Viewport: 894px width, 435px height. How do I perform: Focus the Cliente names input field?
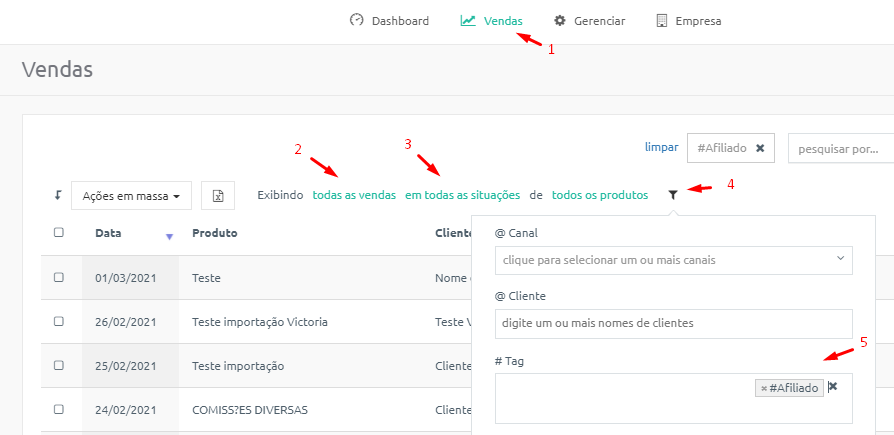tap(674, 324)
